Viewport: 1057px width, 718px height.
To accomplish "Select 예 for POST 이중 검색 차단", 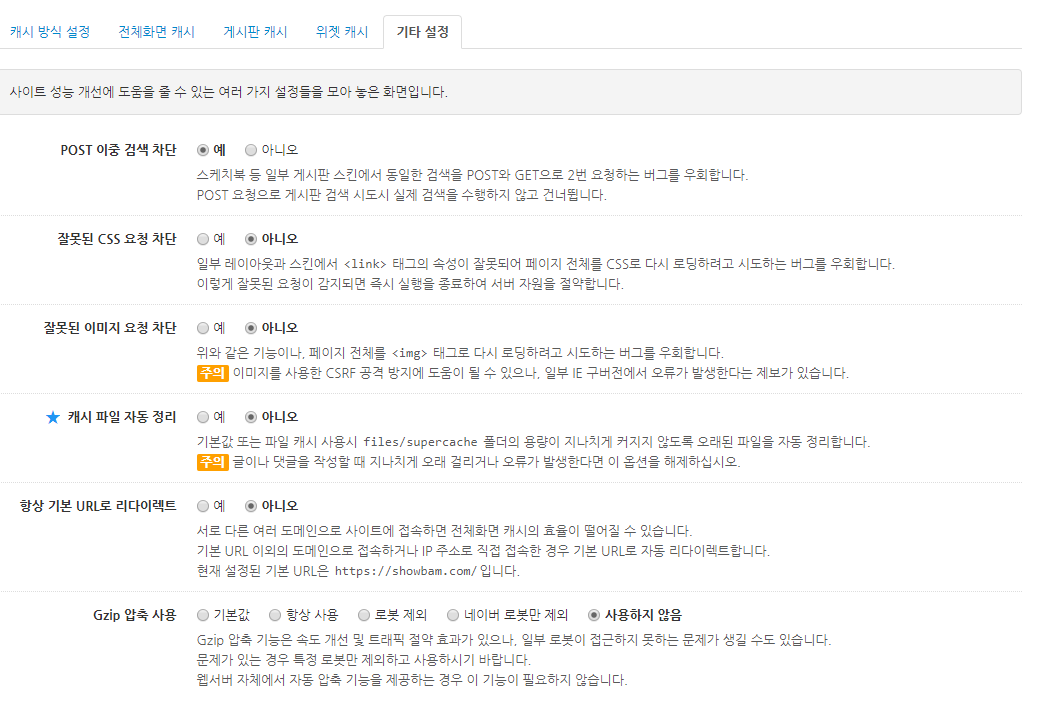I will (x=203, y=150).
